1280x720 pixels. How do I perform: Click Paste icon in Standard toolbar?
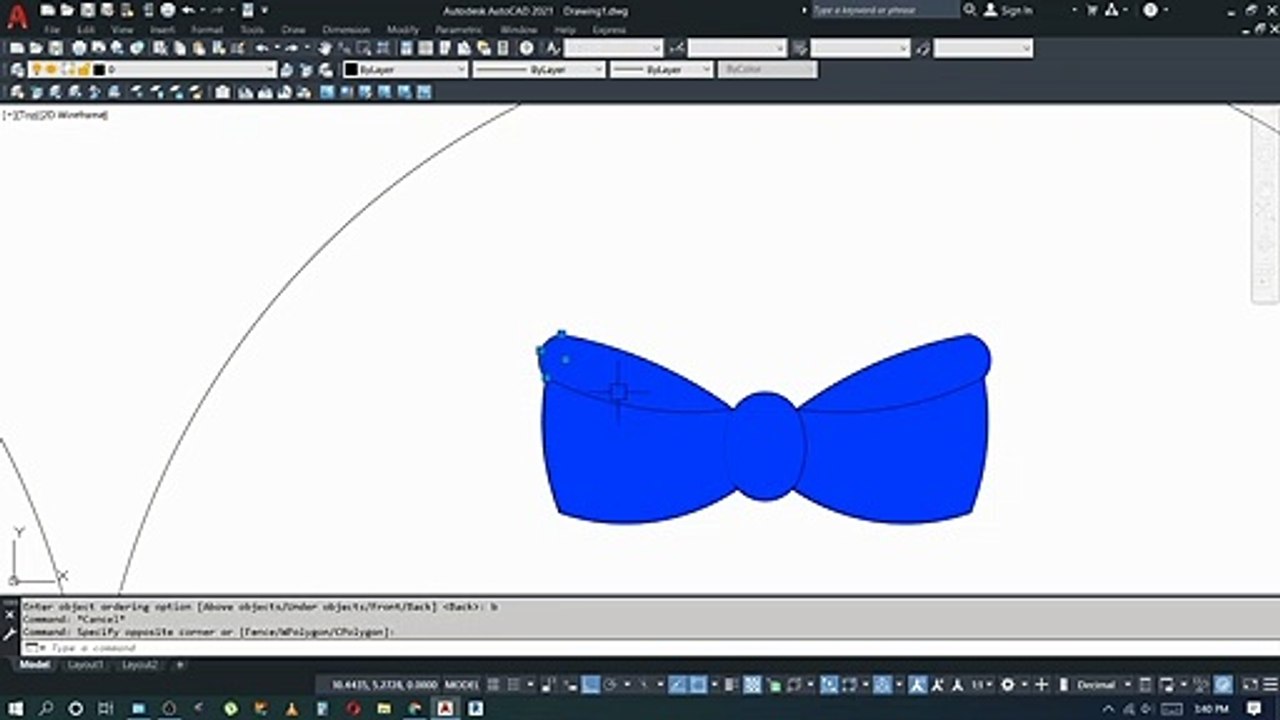[198, 48]
